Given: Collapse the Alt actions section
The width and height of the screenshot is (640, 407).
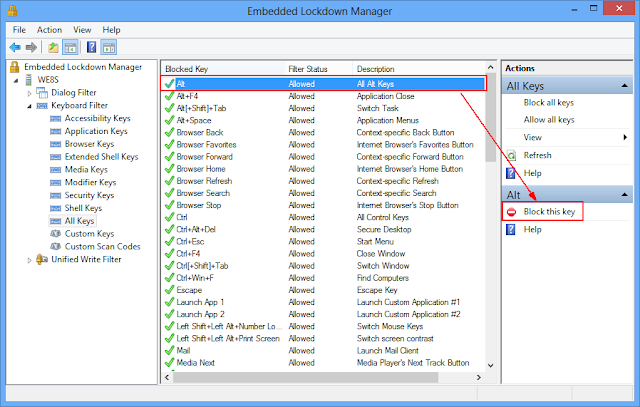Looking at the screenshot, I should (624, 195).
